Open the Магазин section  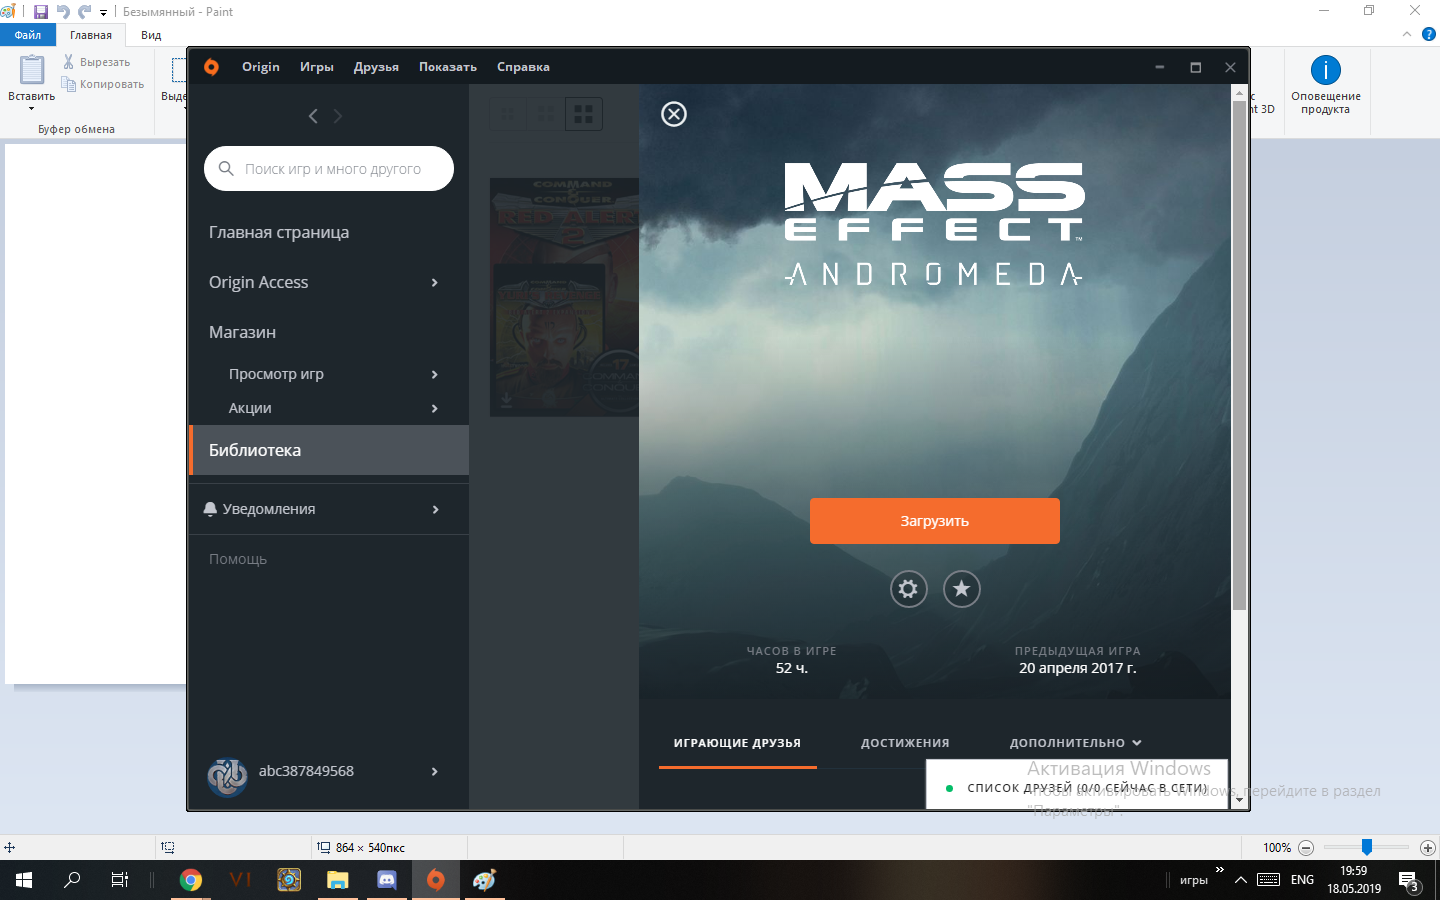(x=242, y=333)
